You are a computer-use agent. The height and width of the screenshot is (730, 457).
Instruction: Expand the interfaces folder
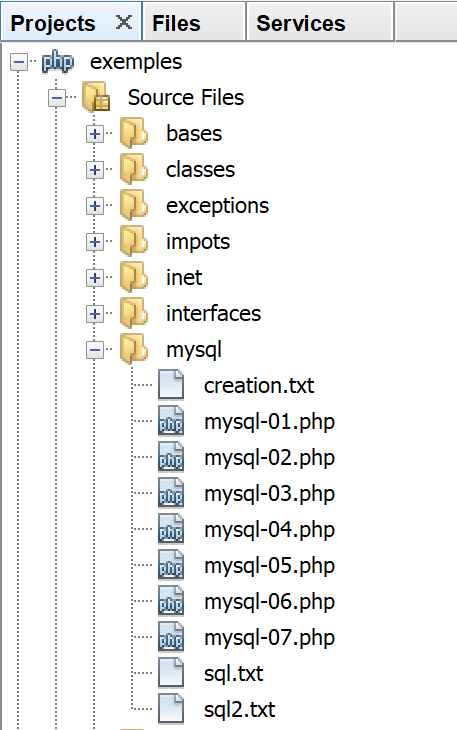95,314
